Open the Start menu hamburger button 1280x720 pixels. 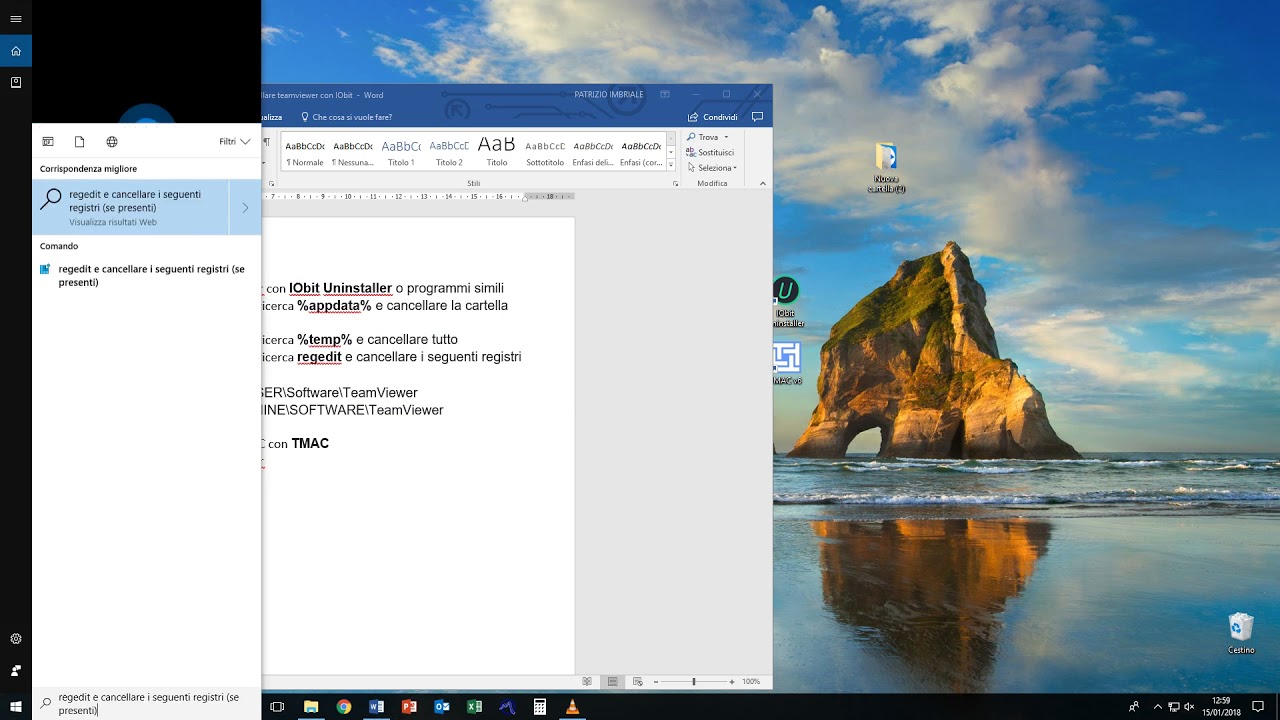(x=15, y=18)
